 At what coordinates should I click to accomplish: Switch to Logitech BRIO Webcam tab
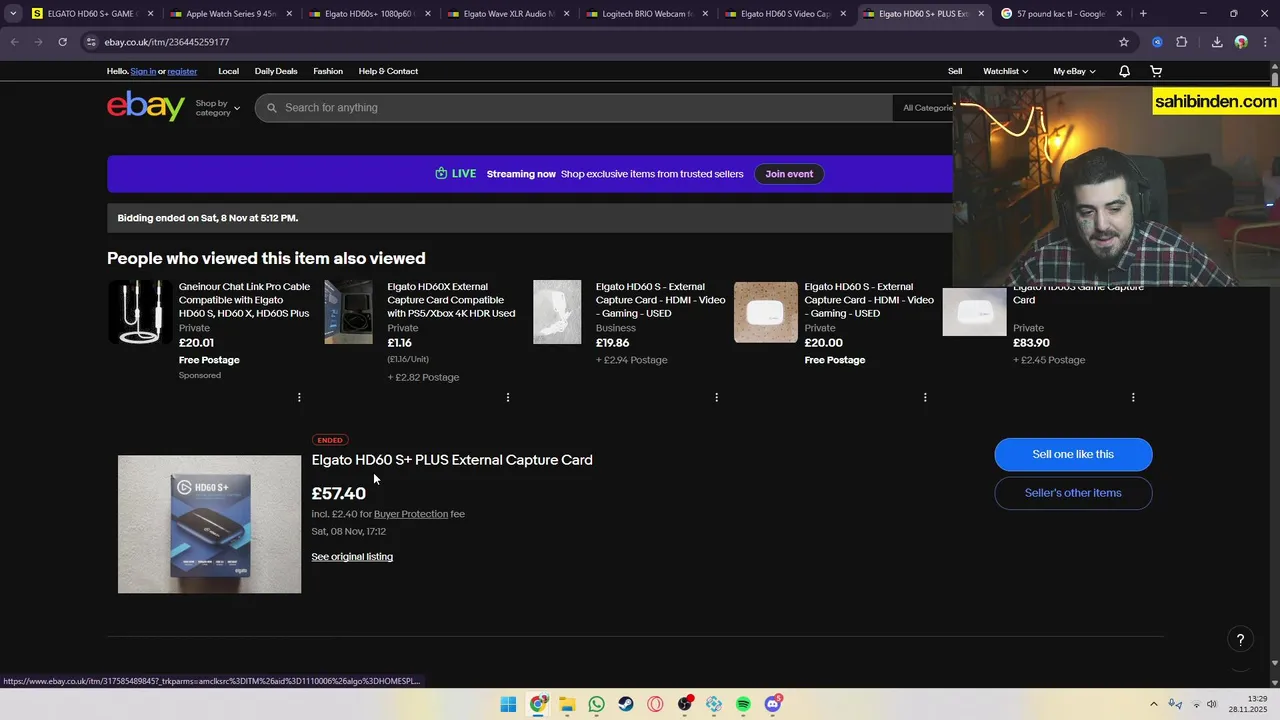tap(648, 14)
